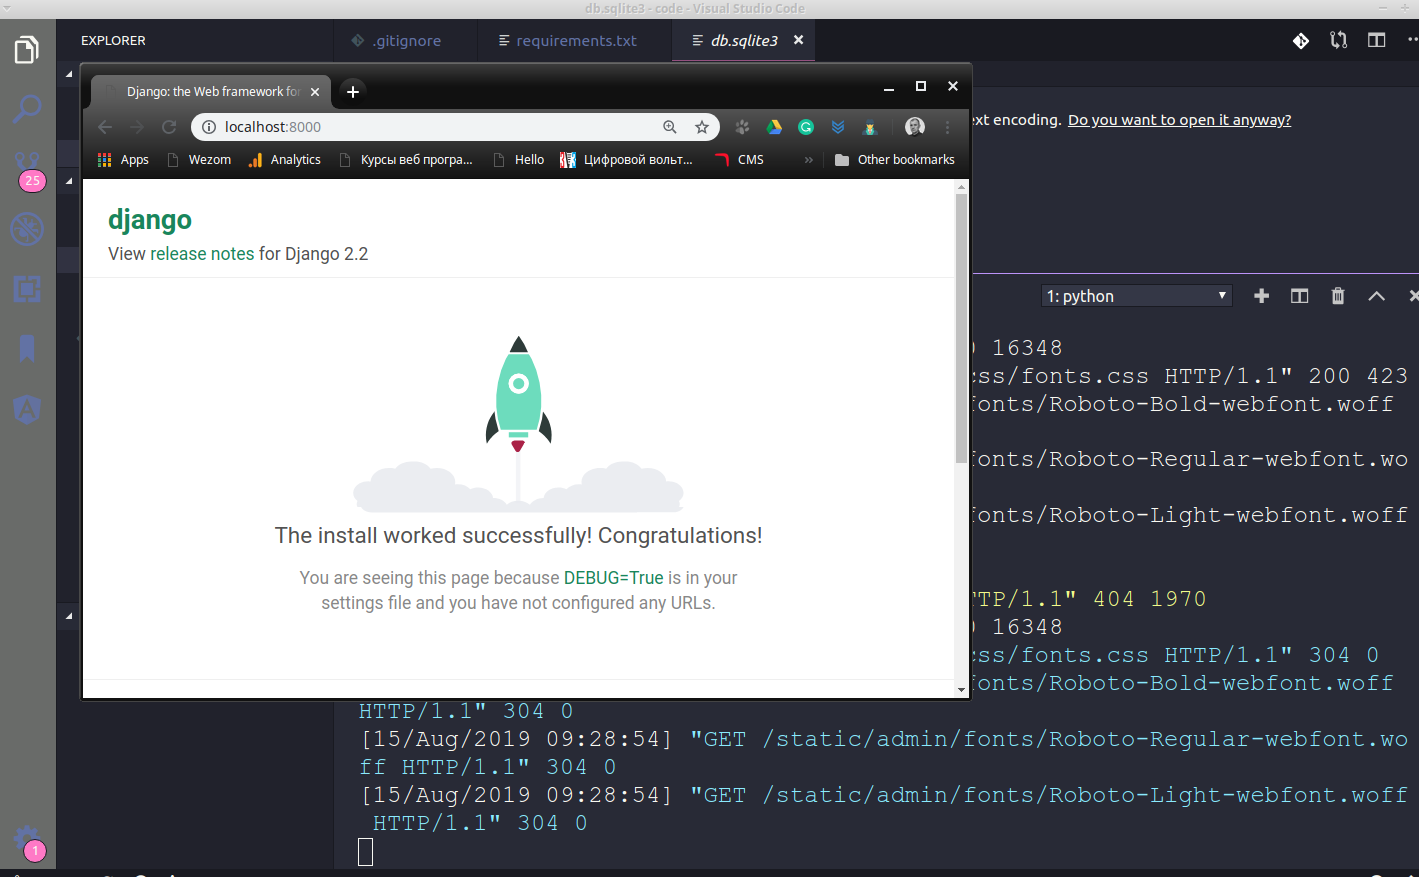
Task: Show more bookmarks with the double chevron
Action: [809, 160]
